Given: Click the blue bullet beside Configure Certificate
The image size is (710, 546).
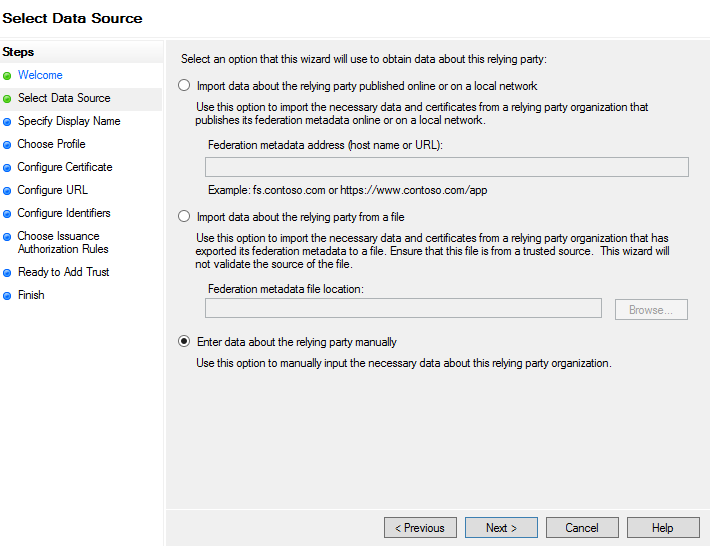Looking at the screenshot, I should coord(7,168).
